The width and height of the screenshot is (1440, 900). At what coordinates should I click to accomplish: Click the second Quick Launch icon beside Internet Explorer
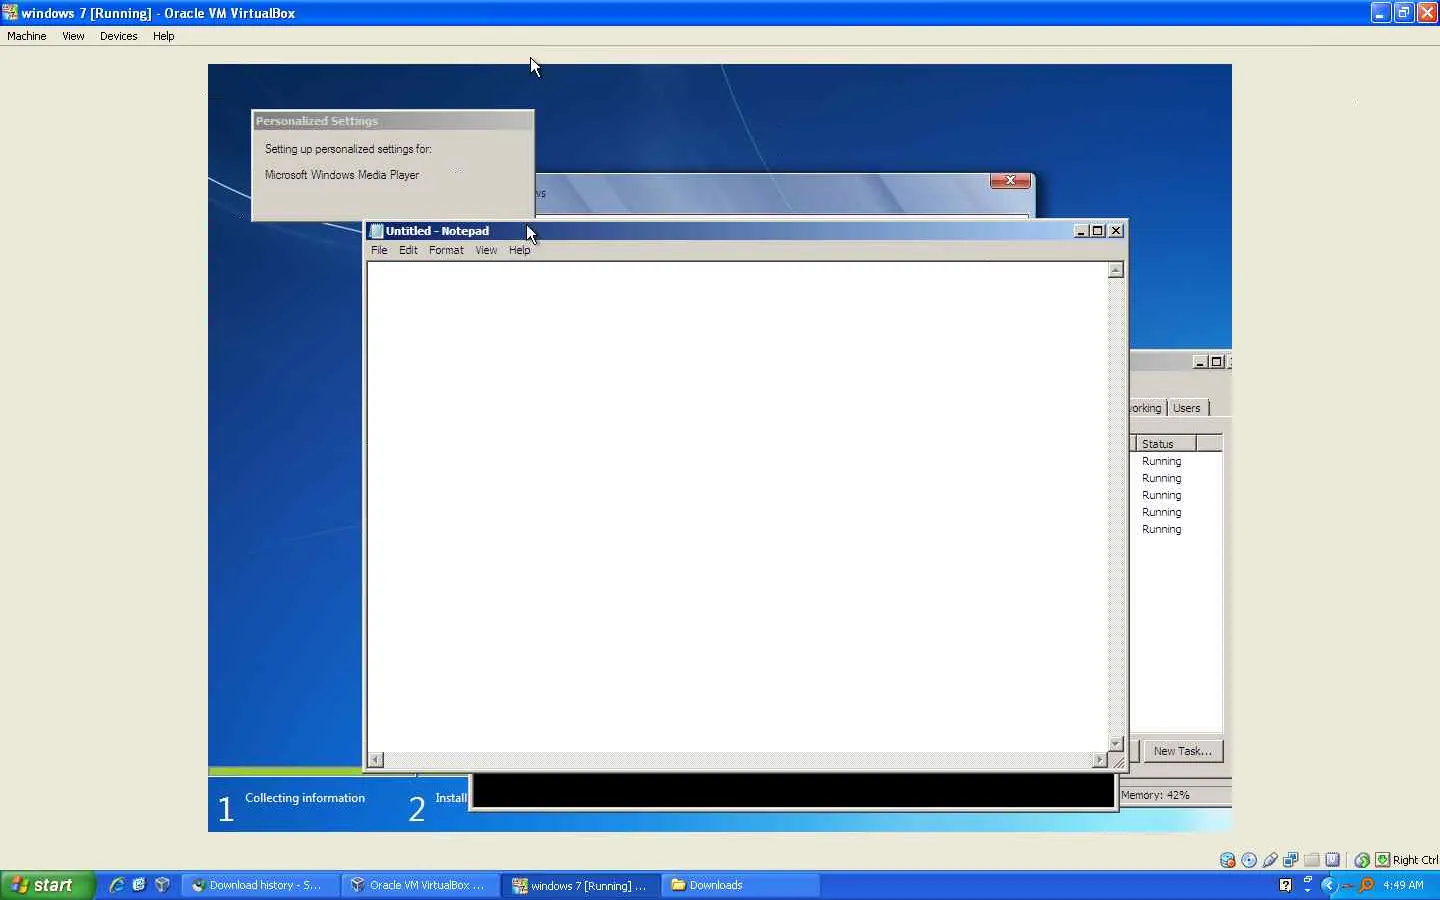click(x=139, y=885)
